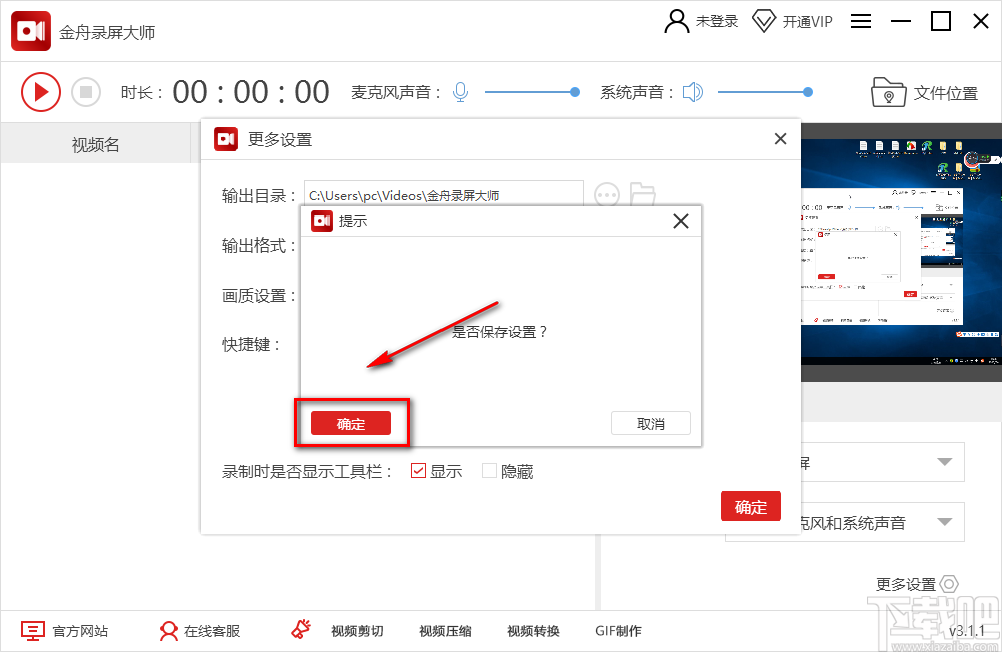
Task: Mute the microphone icon
Action: pyautogui.click(x=460, y=92)
